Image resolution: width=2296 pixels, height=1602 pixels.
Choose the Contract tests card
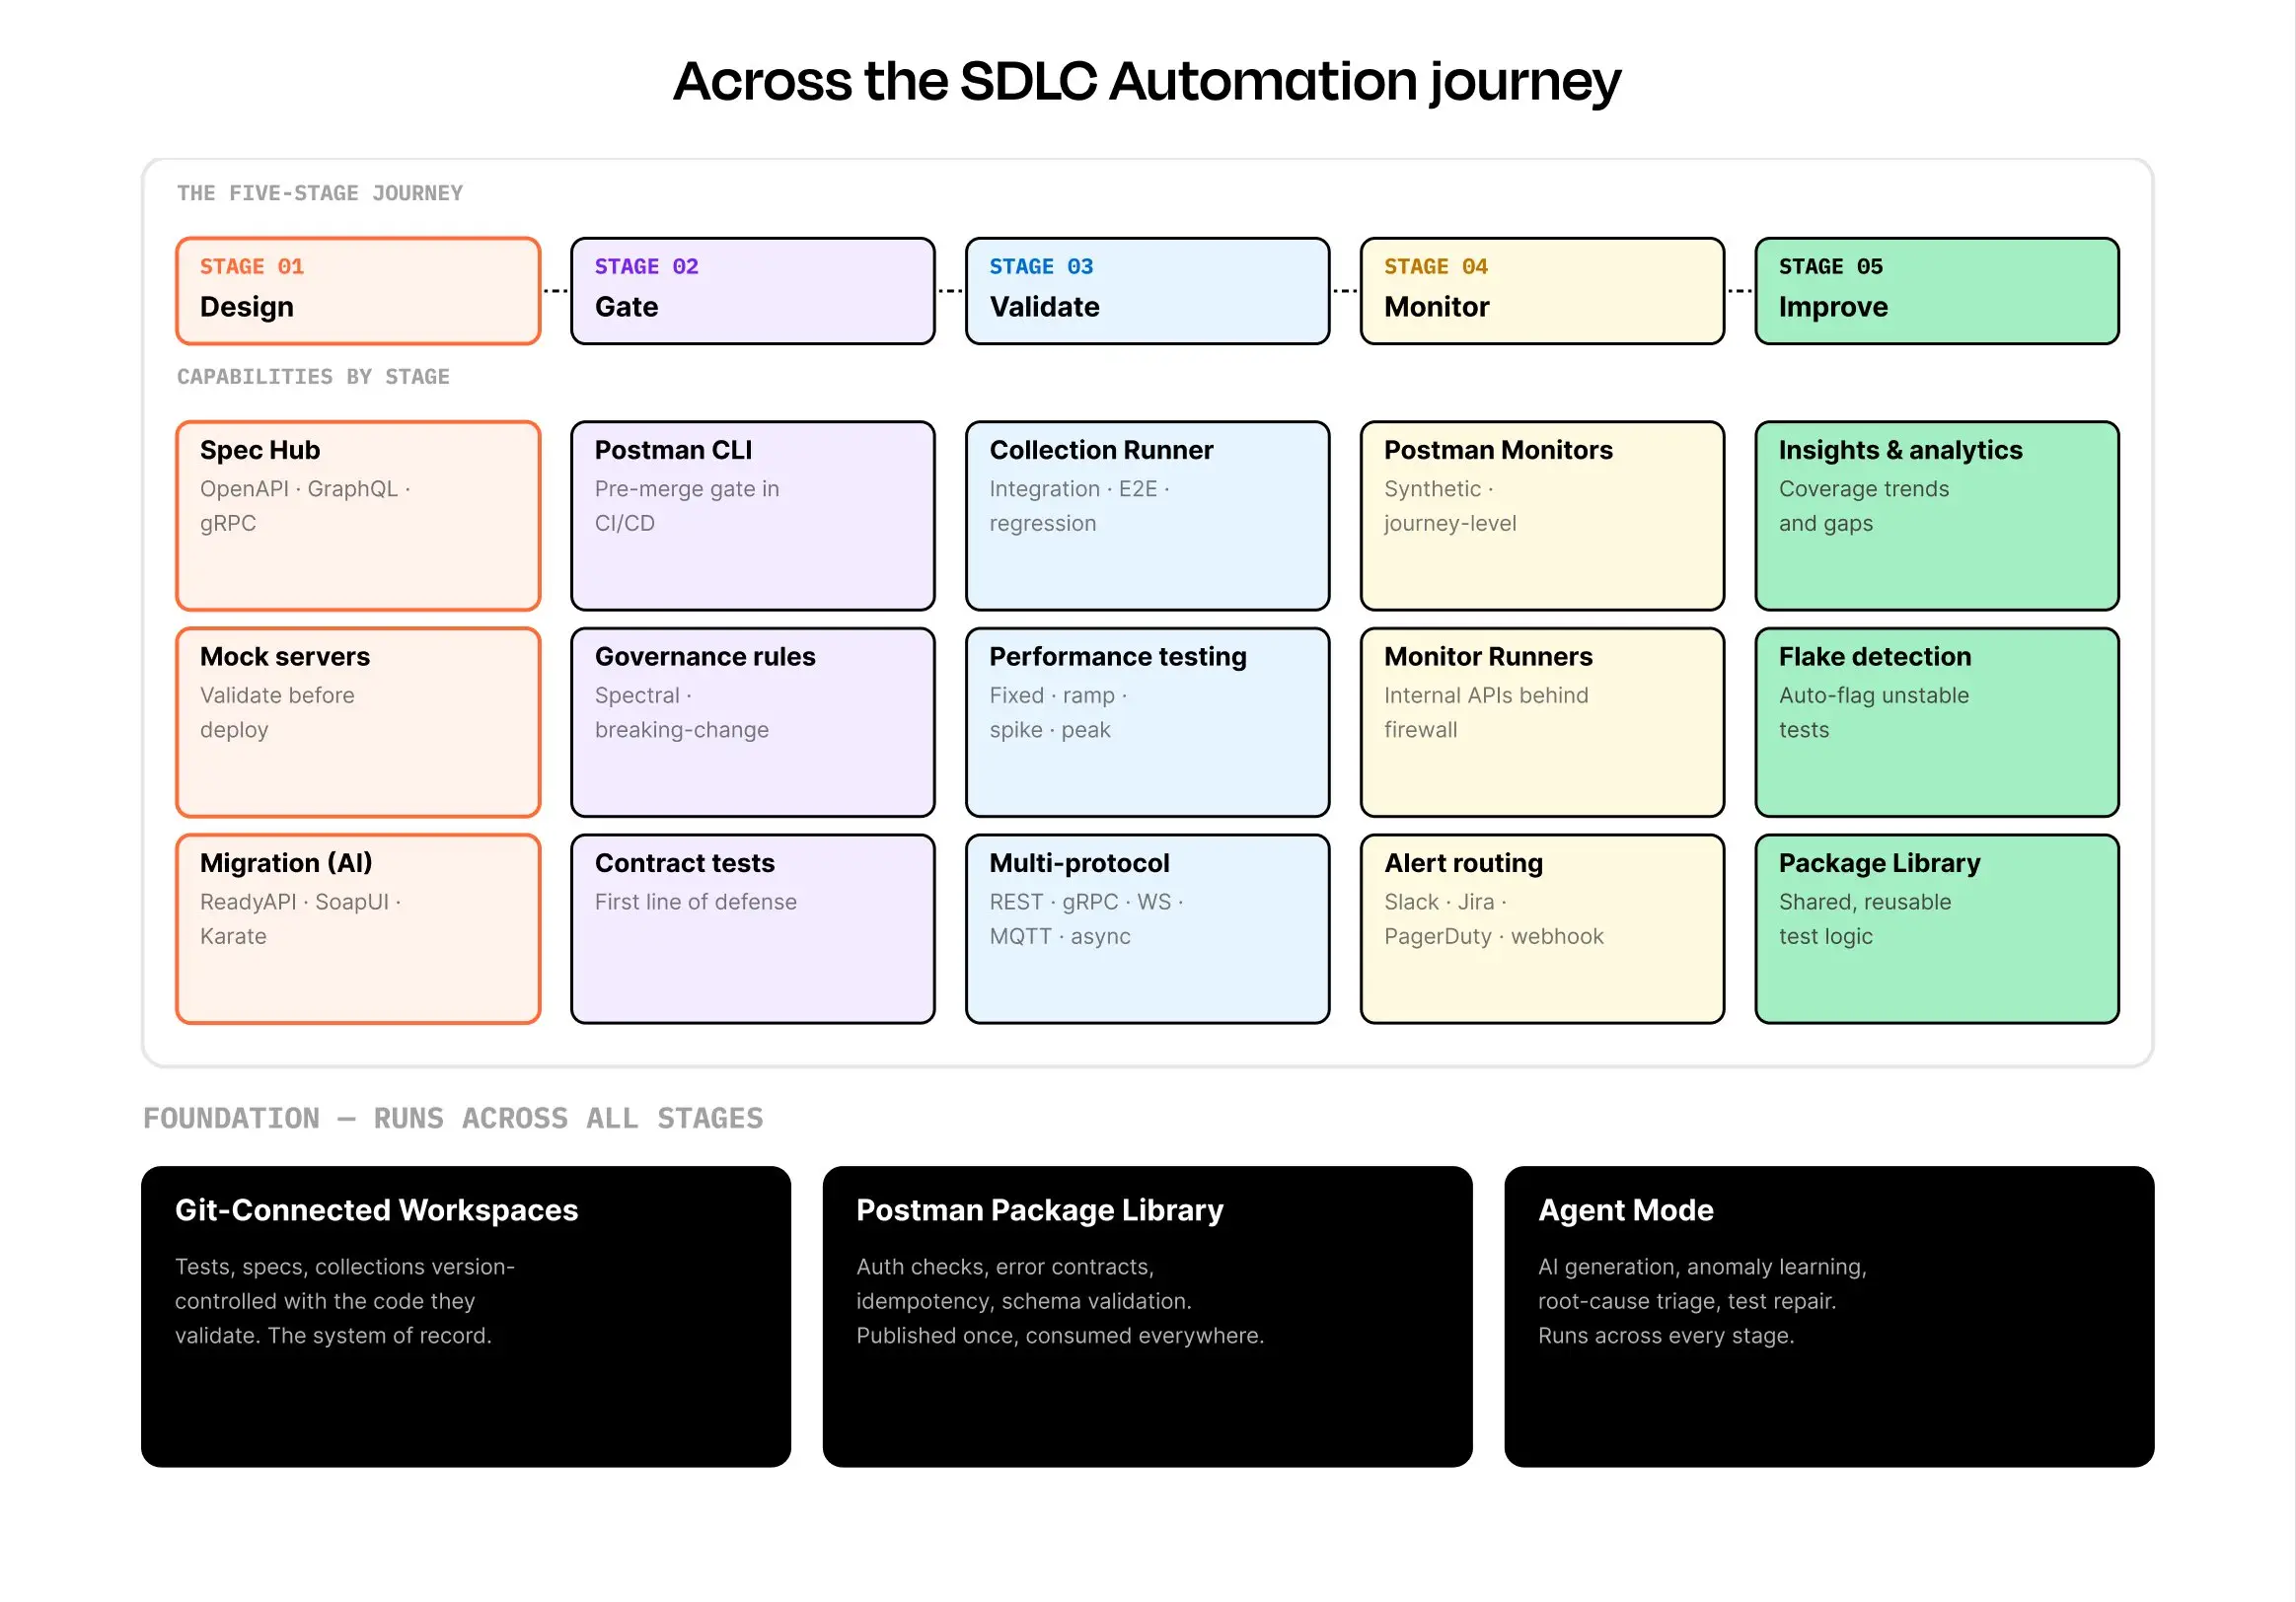753,929
